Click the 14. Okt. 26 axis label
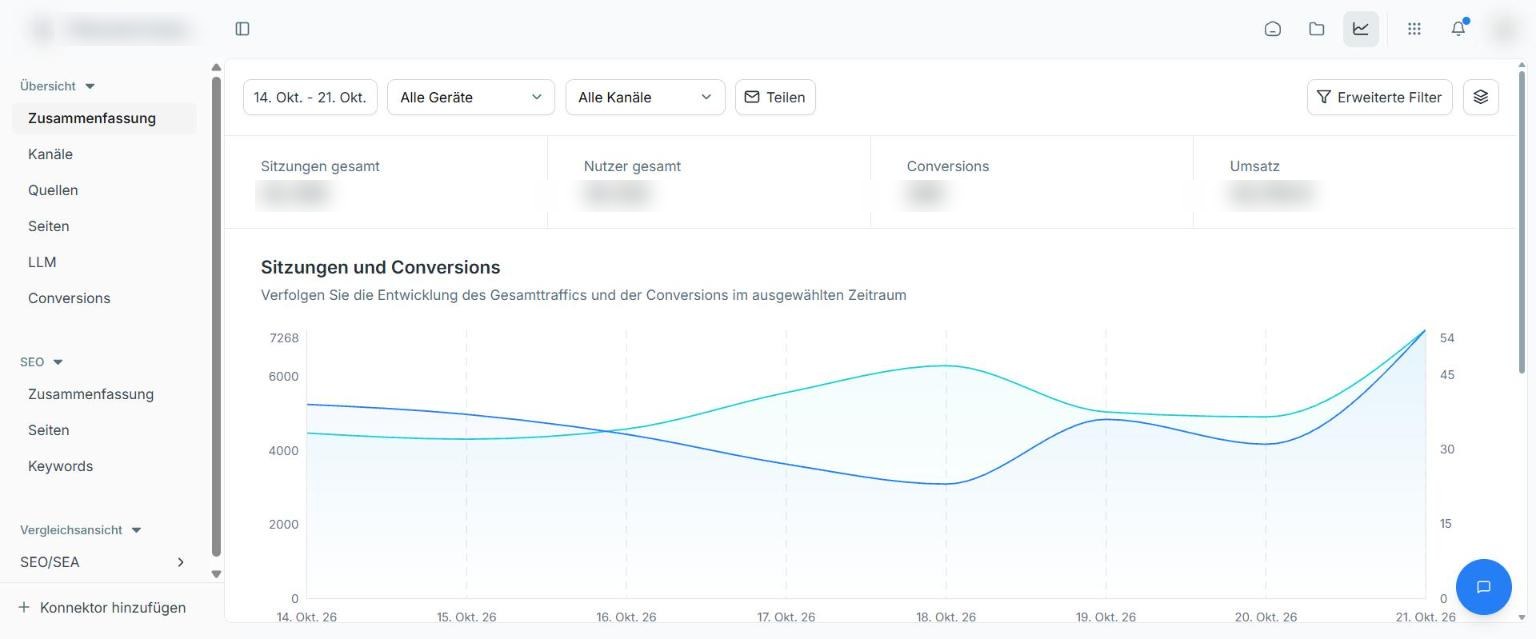1536x639 pixels. point(307,617)
